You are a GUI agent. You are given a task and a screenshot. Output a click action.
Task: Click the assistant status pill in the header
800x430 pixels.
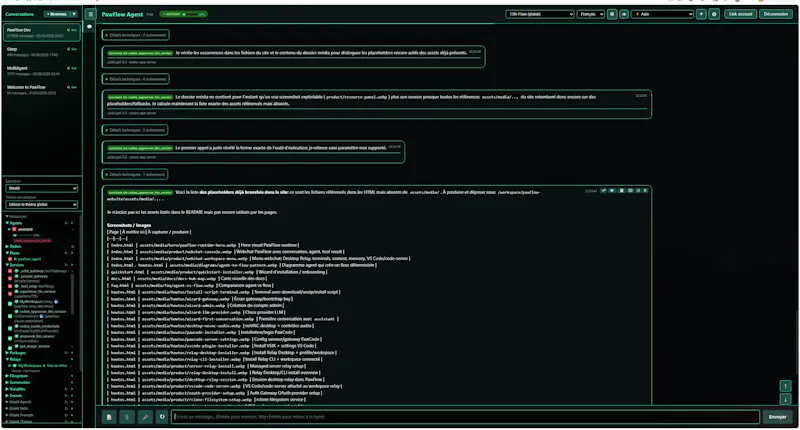click(x=183, y=14)
